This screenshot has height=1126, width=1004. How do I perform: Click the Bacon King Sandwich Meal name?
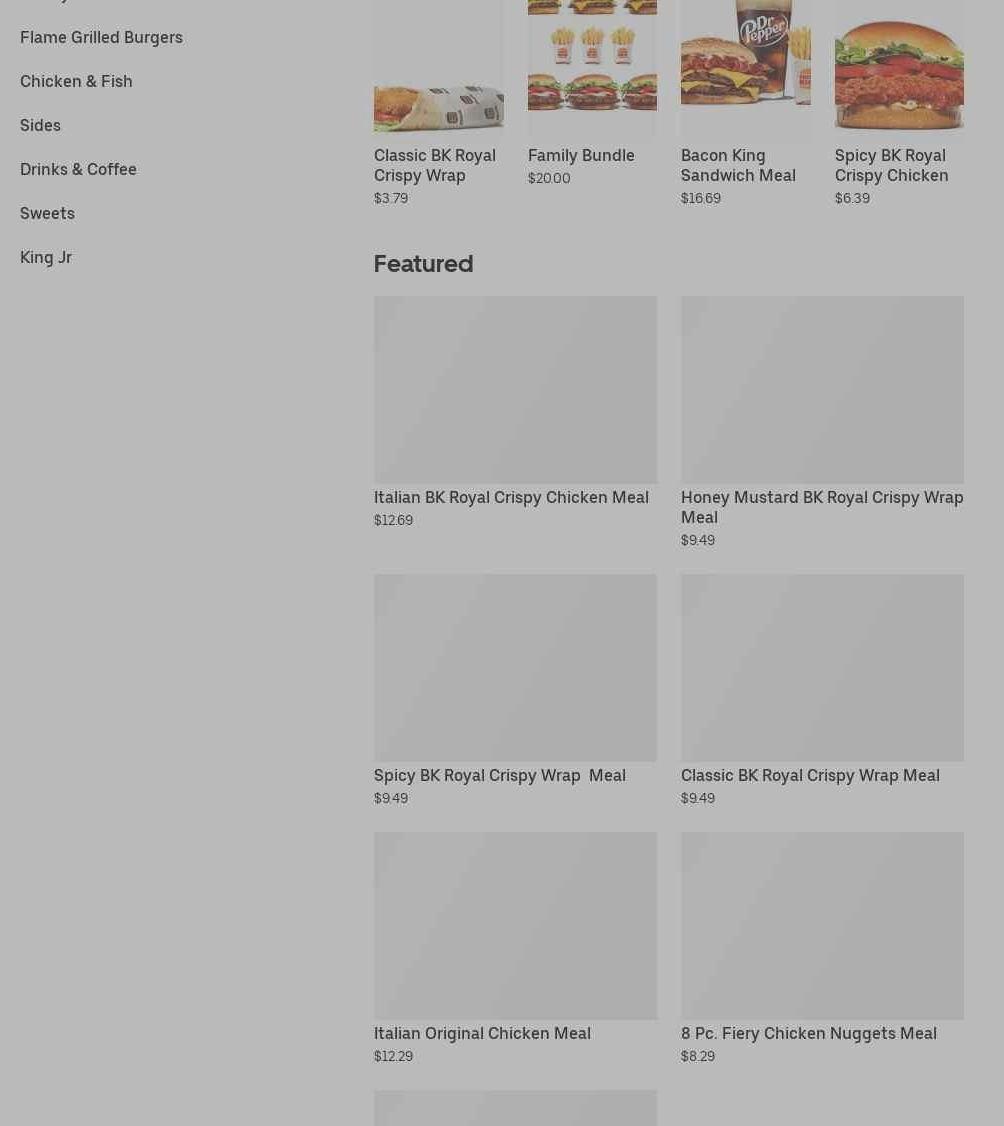coord(738,165)
